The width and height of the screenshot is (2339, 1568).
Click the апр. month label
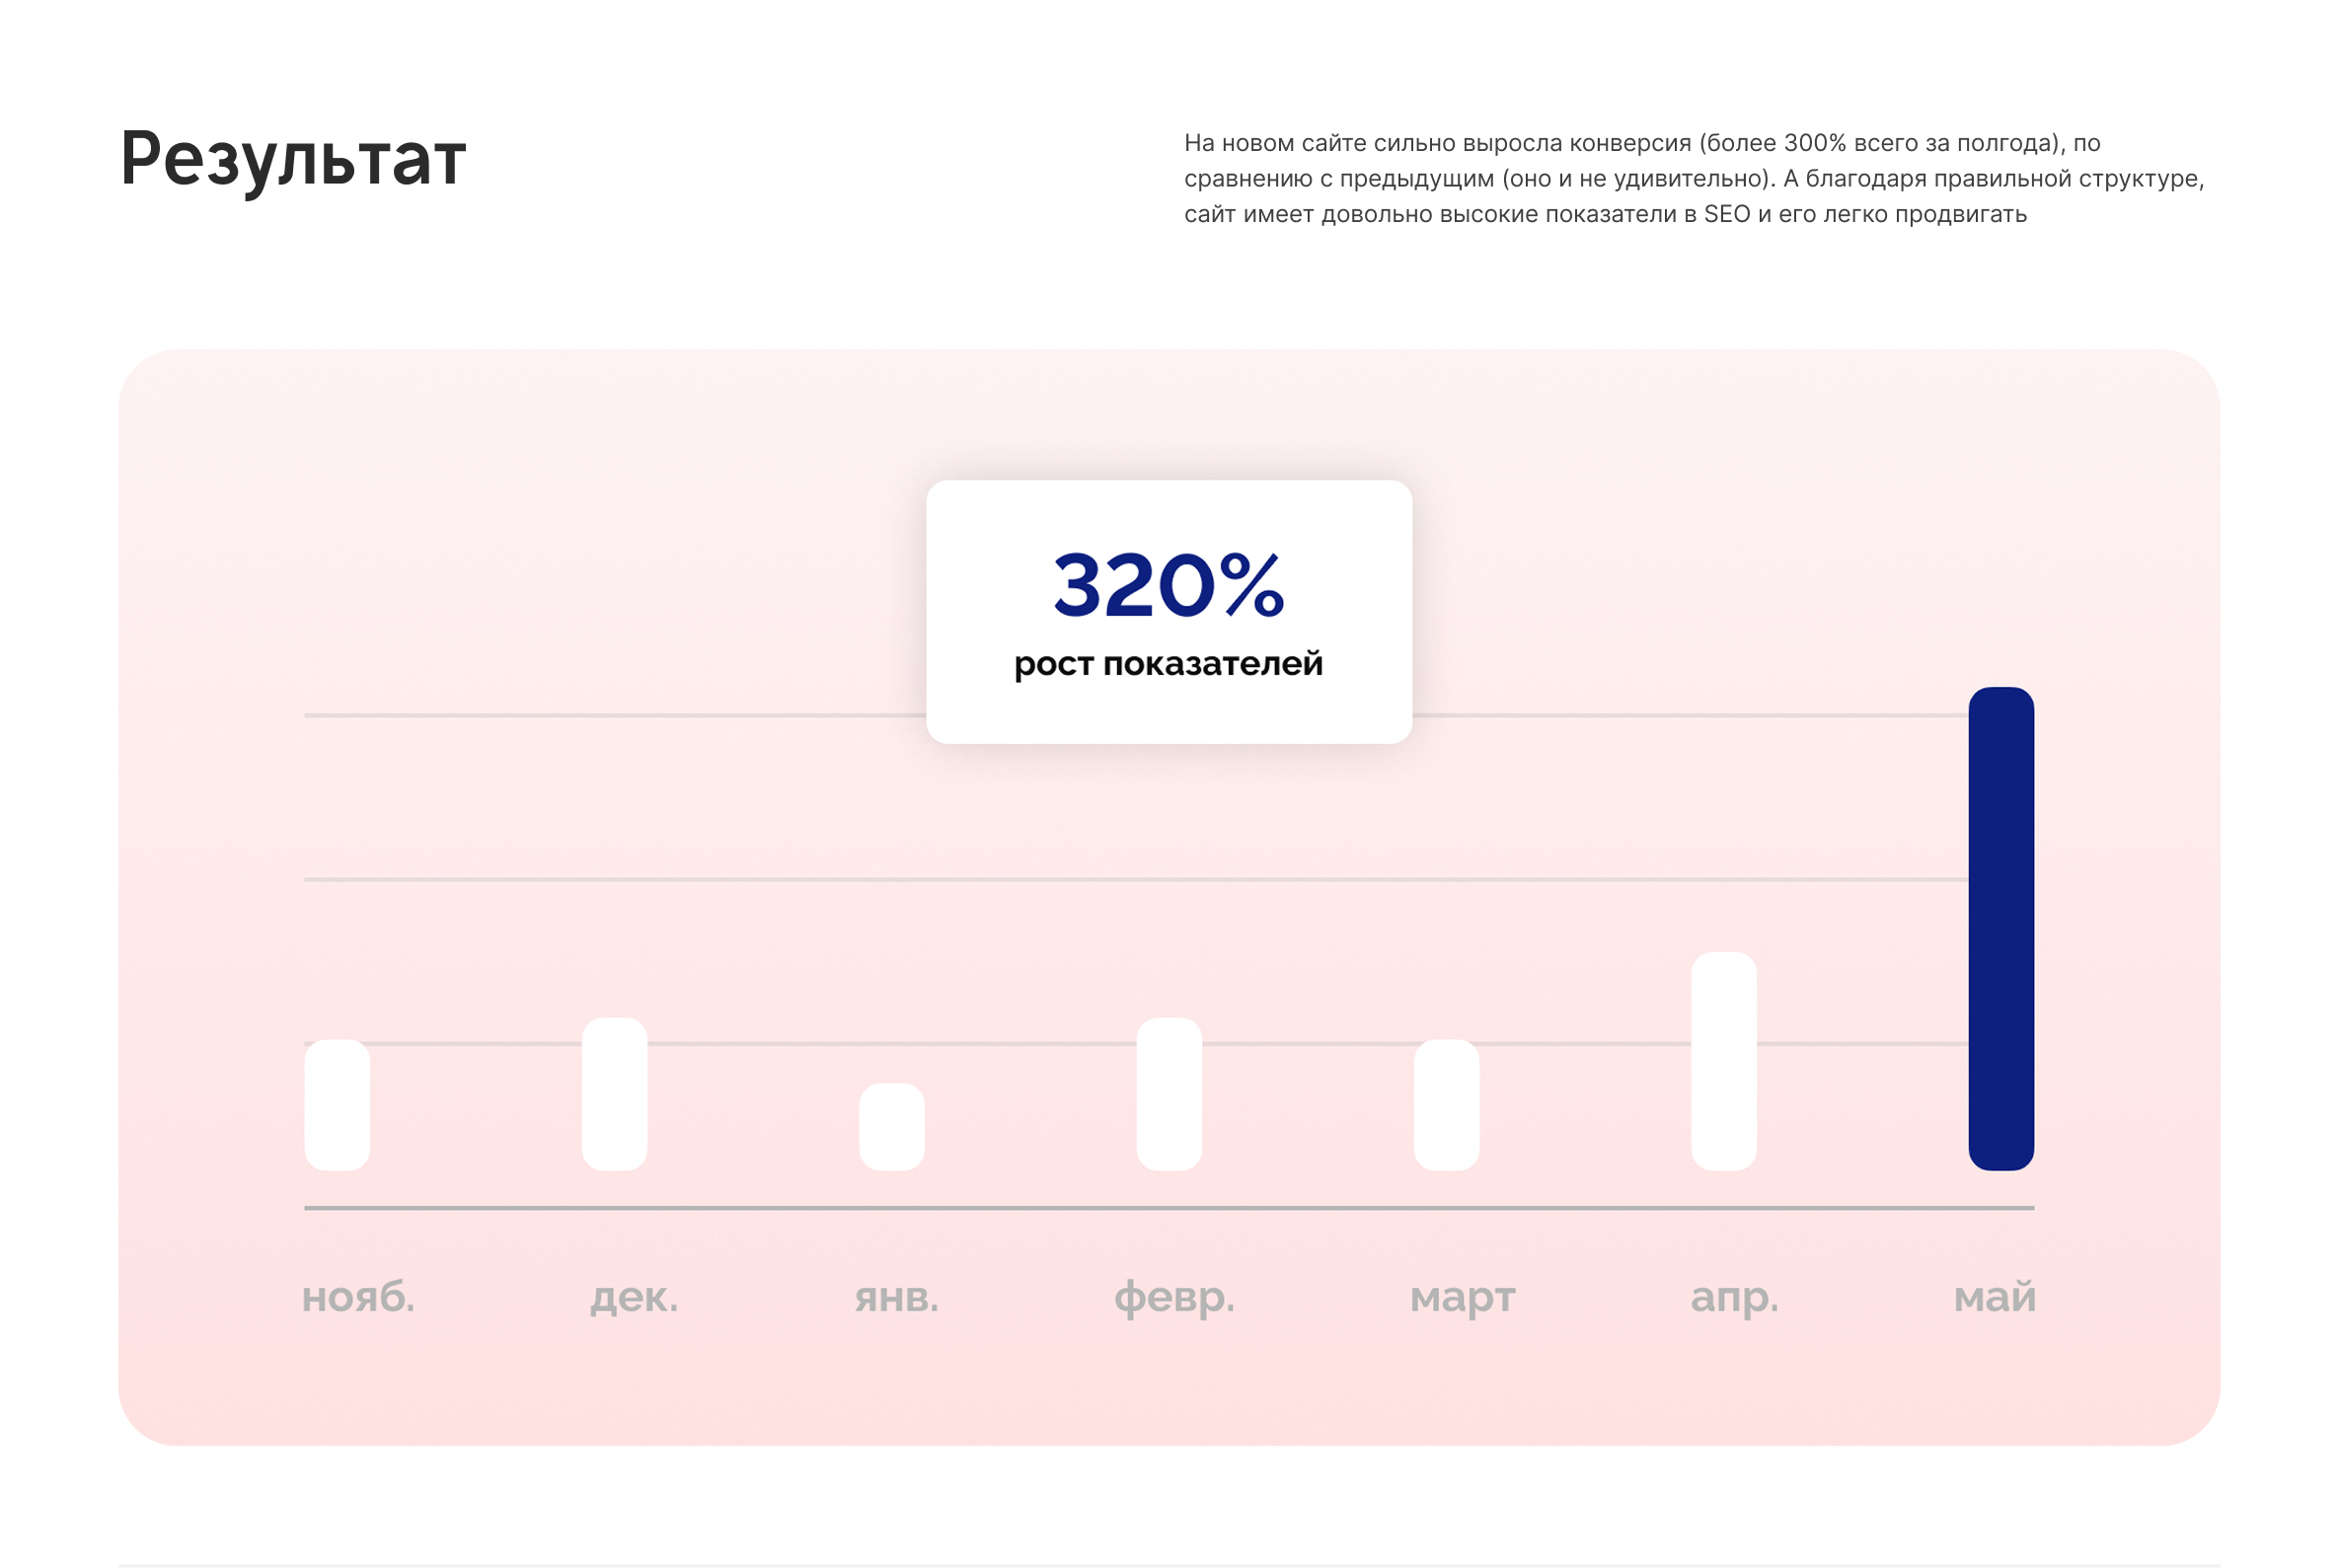(x=1734, y=1297)
